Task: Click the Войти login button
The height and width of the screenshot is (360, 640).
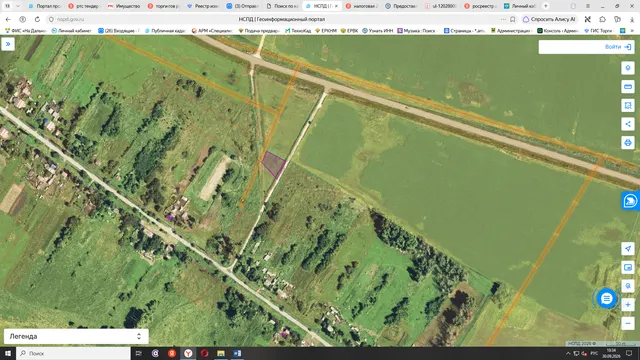Action: (x=618, y=47)
